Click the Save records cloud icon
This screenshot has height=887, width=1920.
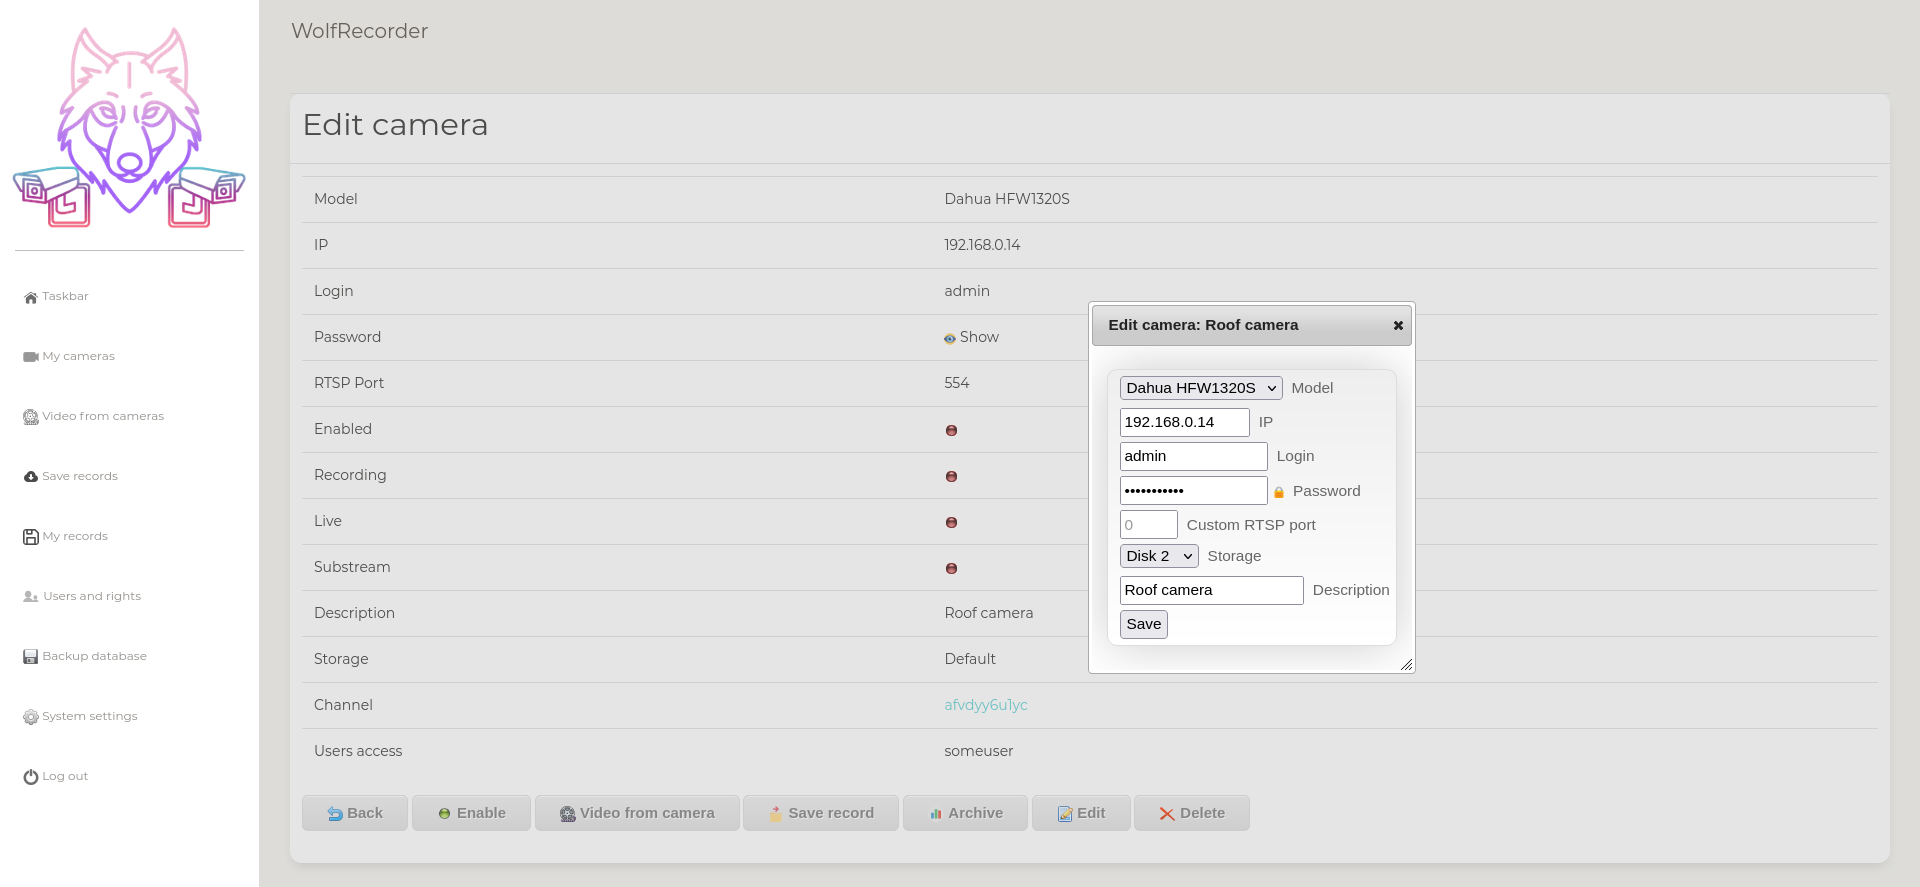[30, 477]
